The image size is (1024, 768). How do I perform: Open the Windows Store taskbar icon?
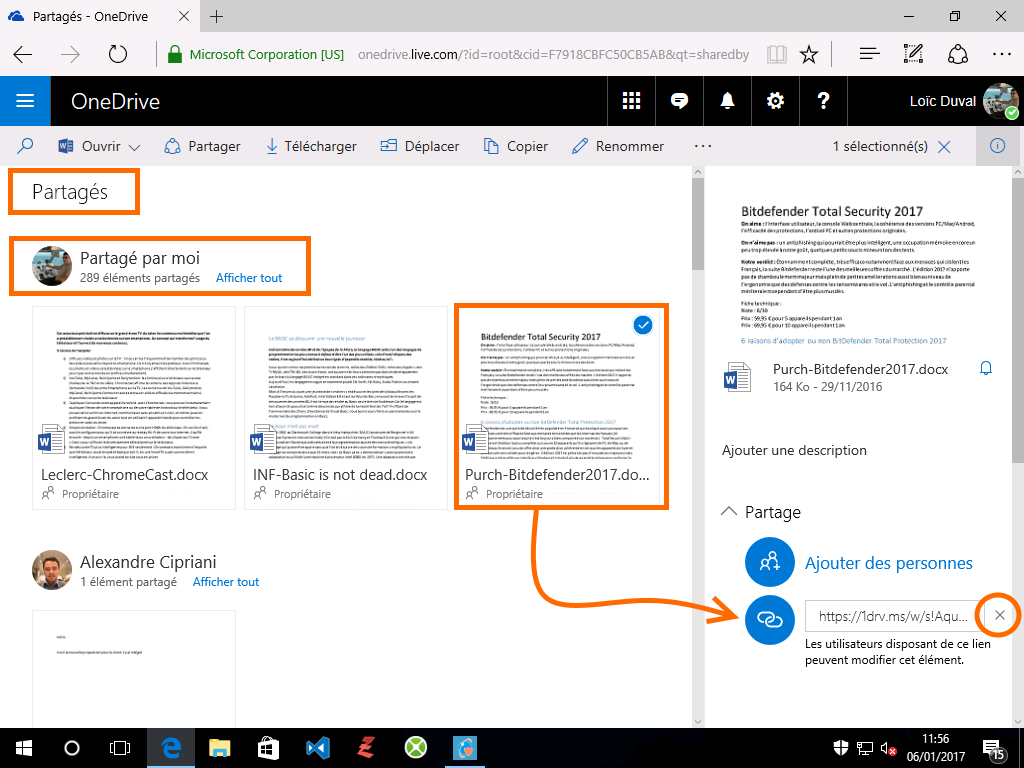coord(268,748)
